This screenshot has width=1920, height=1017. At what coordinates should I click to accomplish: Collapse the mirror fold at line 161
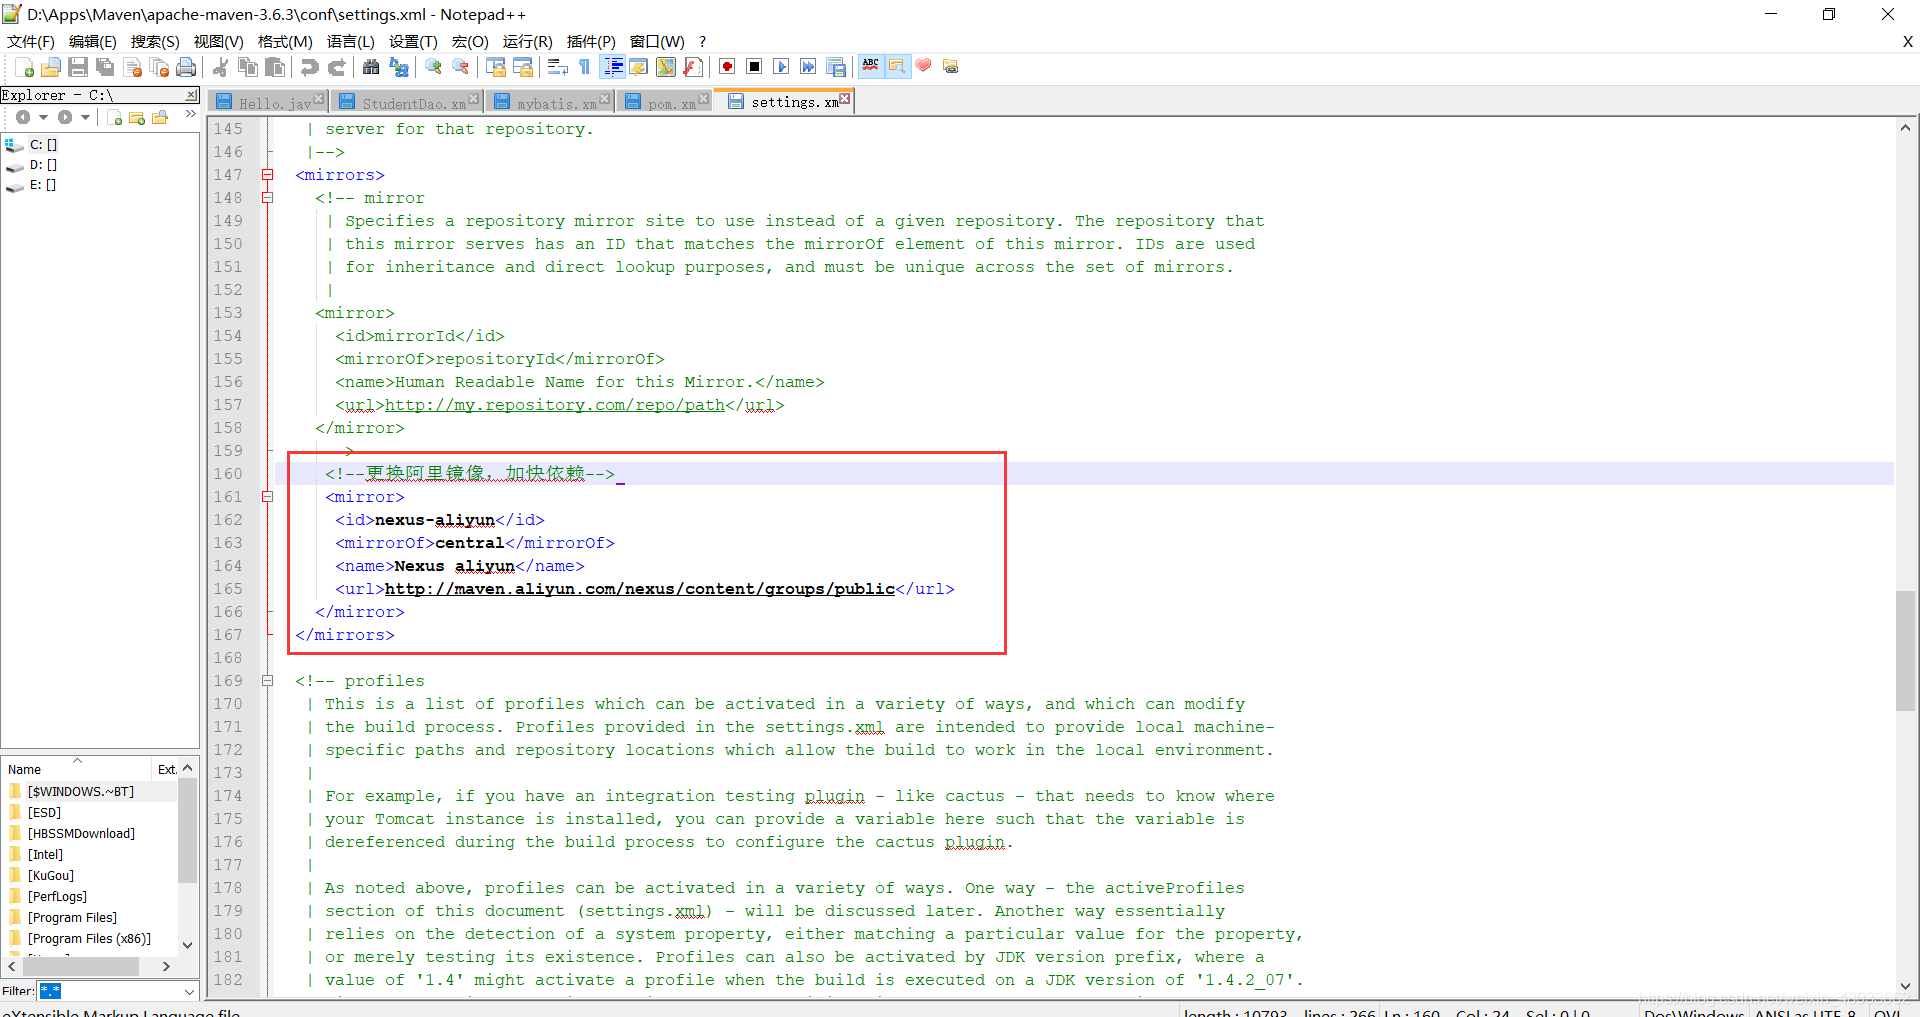tap(267, 497)
